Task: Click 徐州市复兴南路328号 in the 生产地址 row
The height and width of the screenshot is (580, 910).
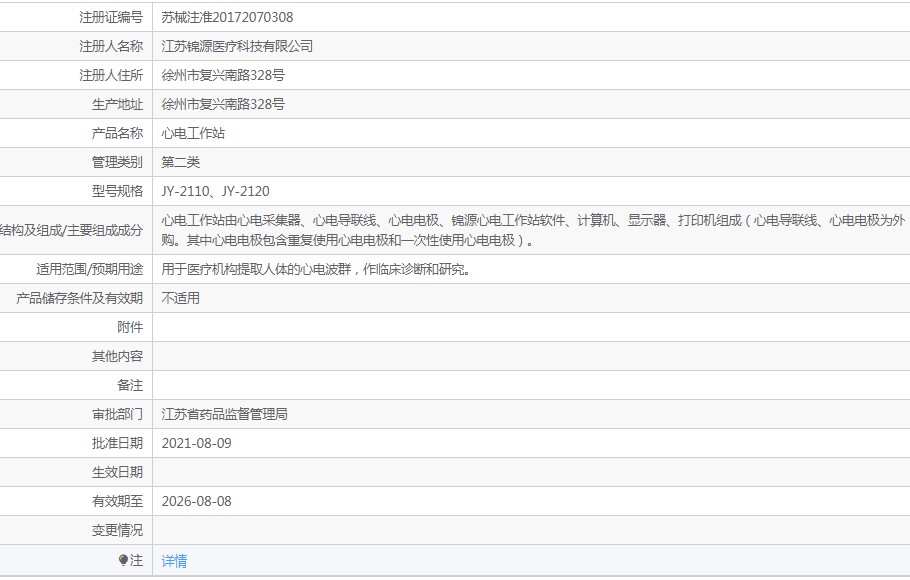Action: (x=223, y=105)
